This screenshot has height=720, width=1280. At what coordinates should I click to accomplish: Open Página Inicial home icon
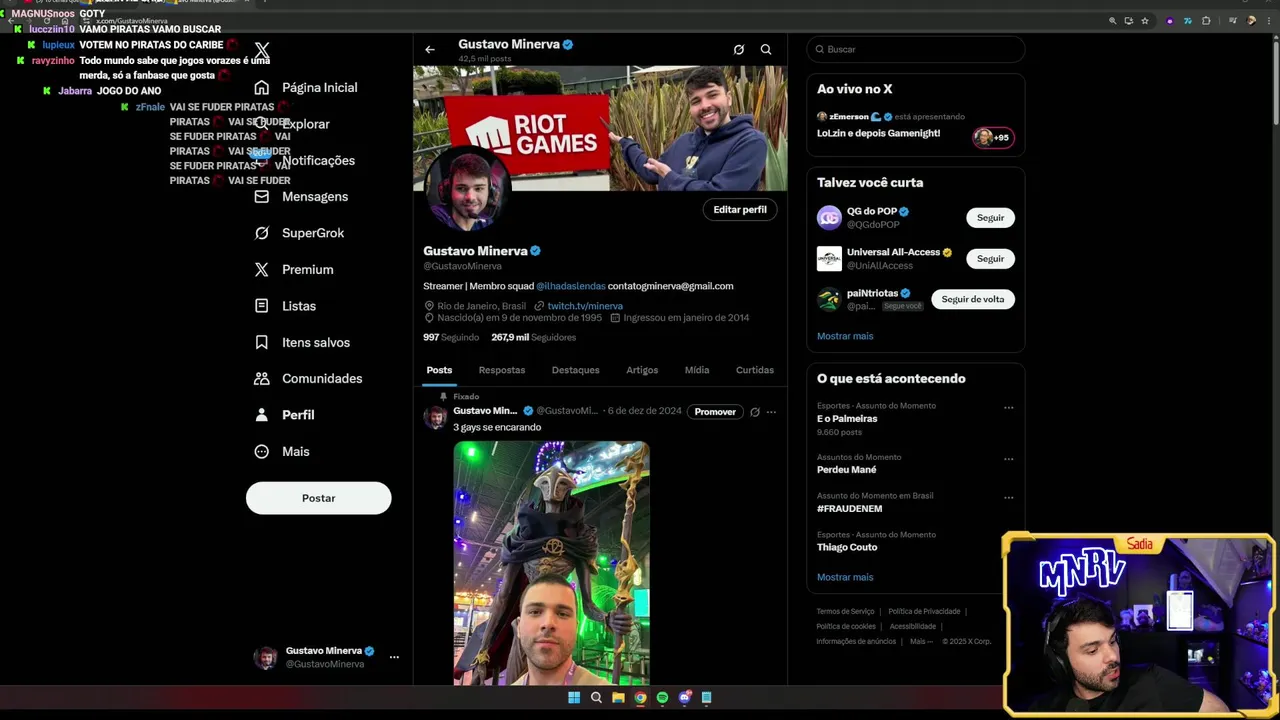pyautogui.click(x=262, y=88)
